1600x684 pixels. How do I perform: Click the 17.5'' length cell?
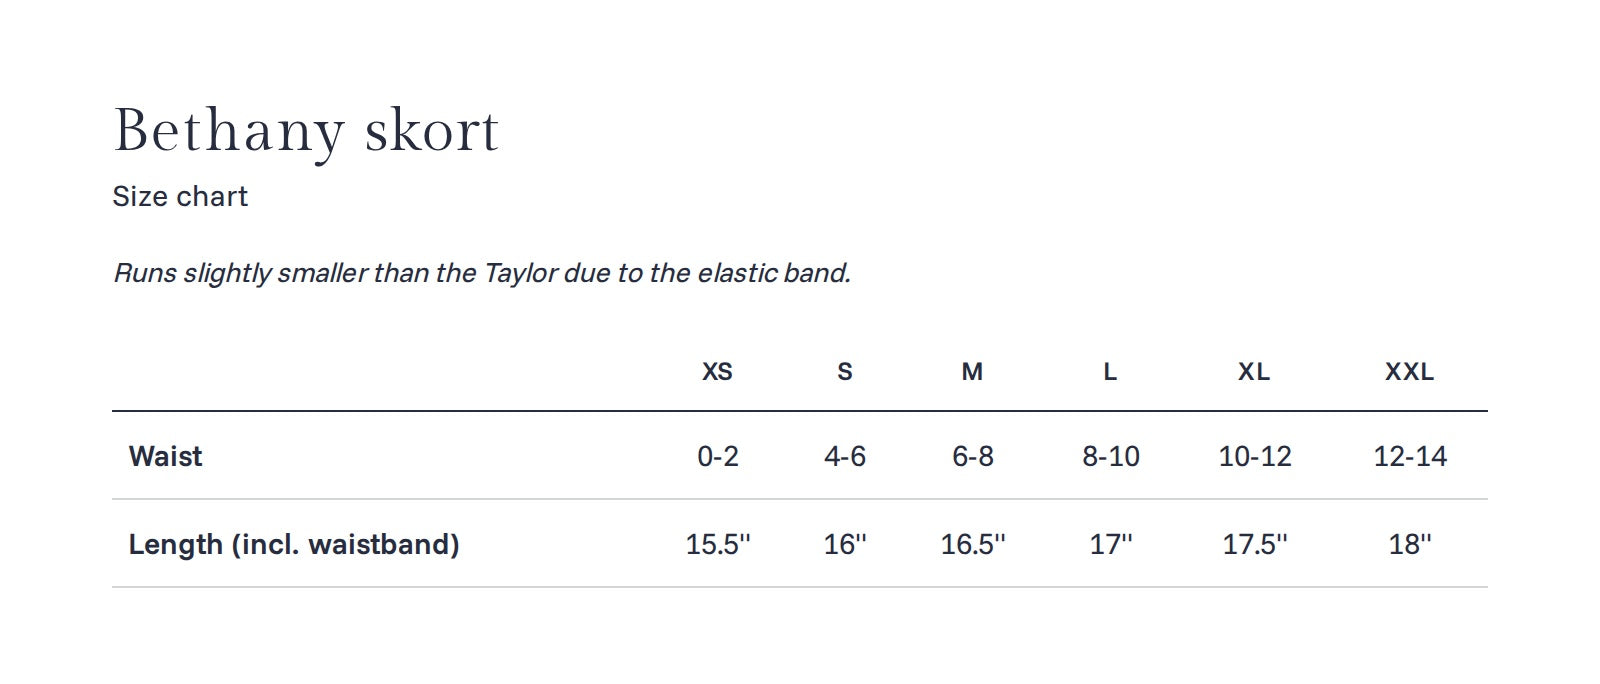click(1255, 544)
